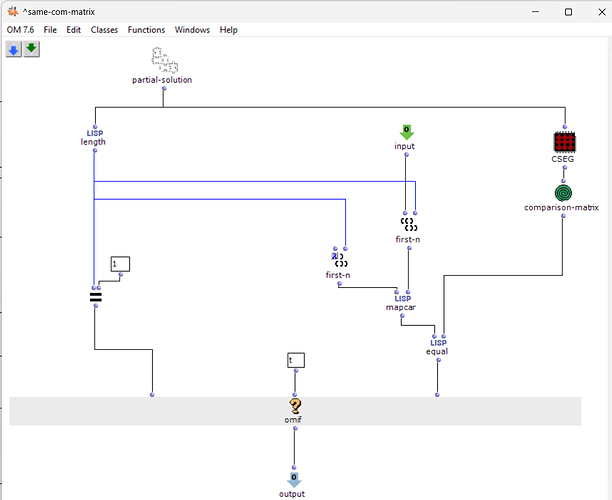Select the partial-solution puzzle icon
Image resolution: width=612 pixels, height=500 pixels.
point(164,60)
